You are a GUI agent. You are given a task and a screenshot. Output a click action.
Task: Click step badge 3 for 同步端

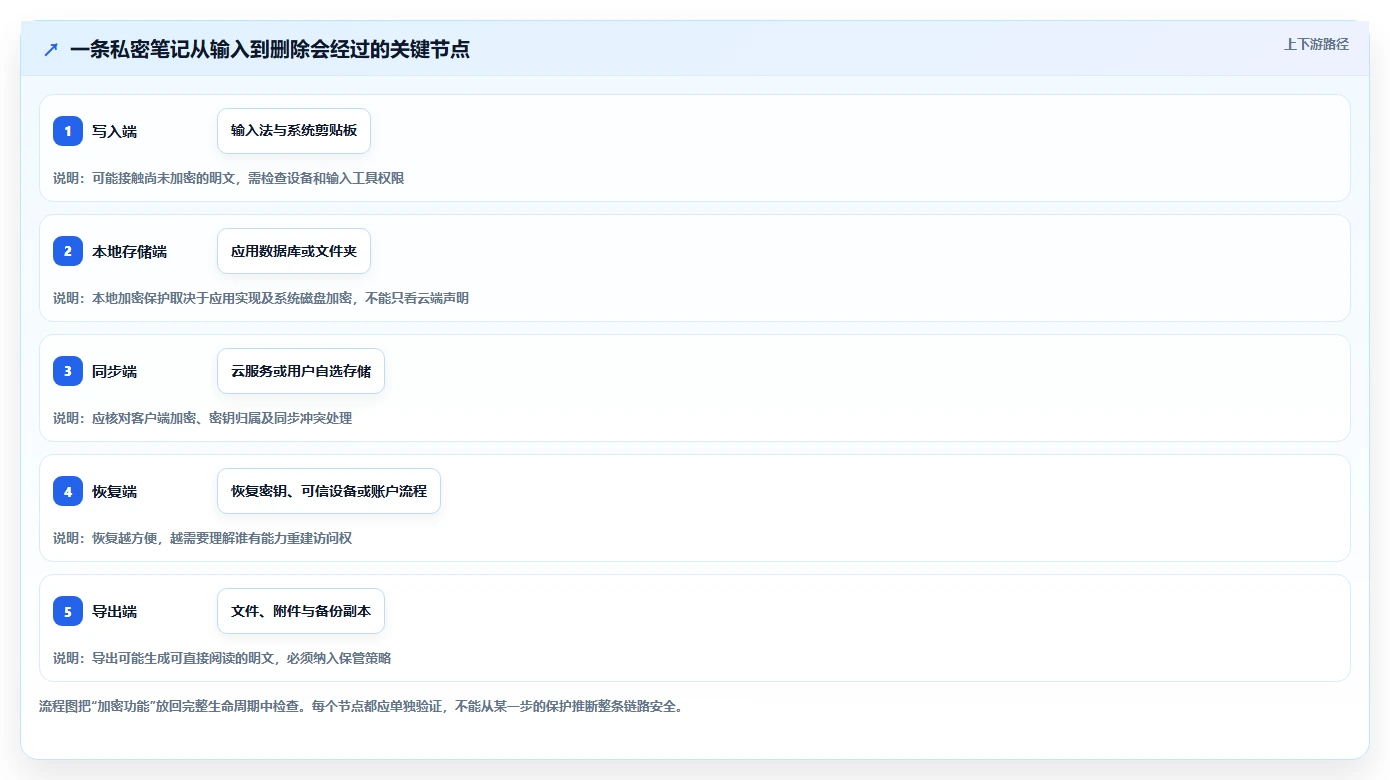tap(68, 371)
